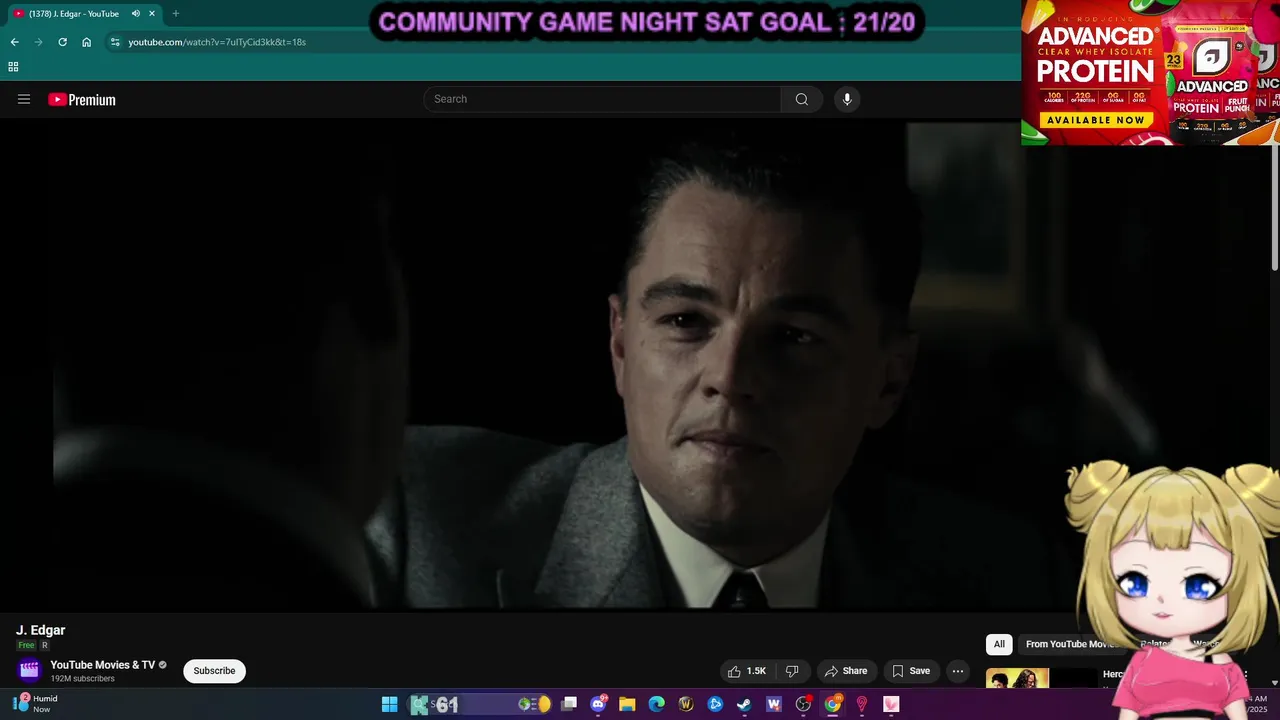Open Steam from taskbar
1280x720 pixels.
[x=744, y=704]
